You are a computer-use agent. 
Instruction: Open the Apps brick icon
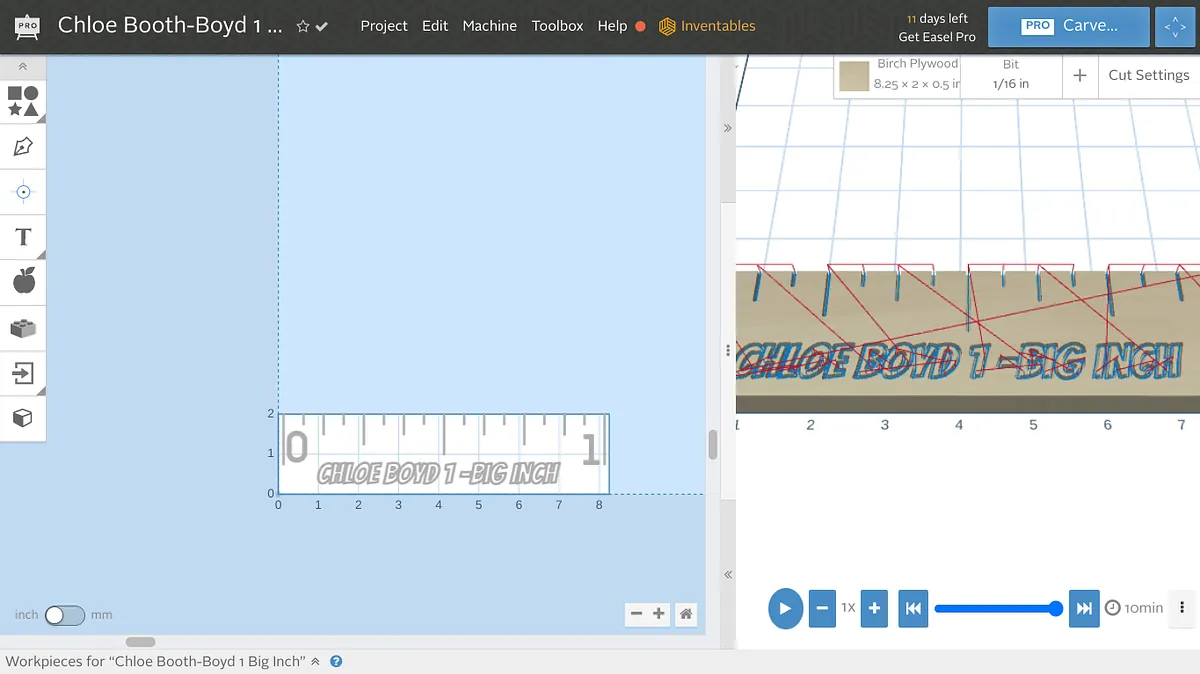click(23, 328)
